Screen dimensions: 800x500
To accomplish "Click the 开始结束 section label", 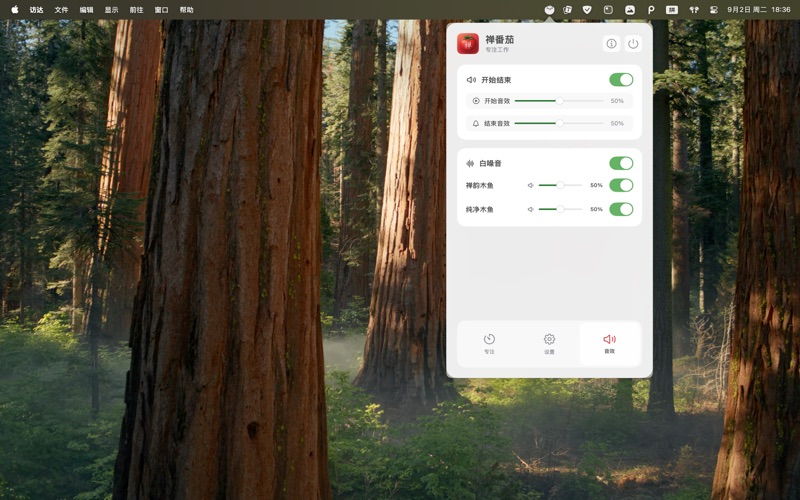I will 496,80.
